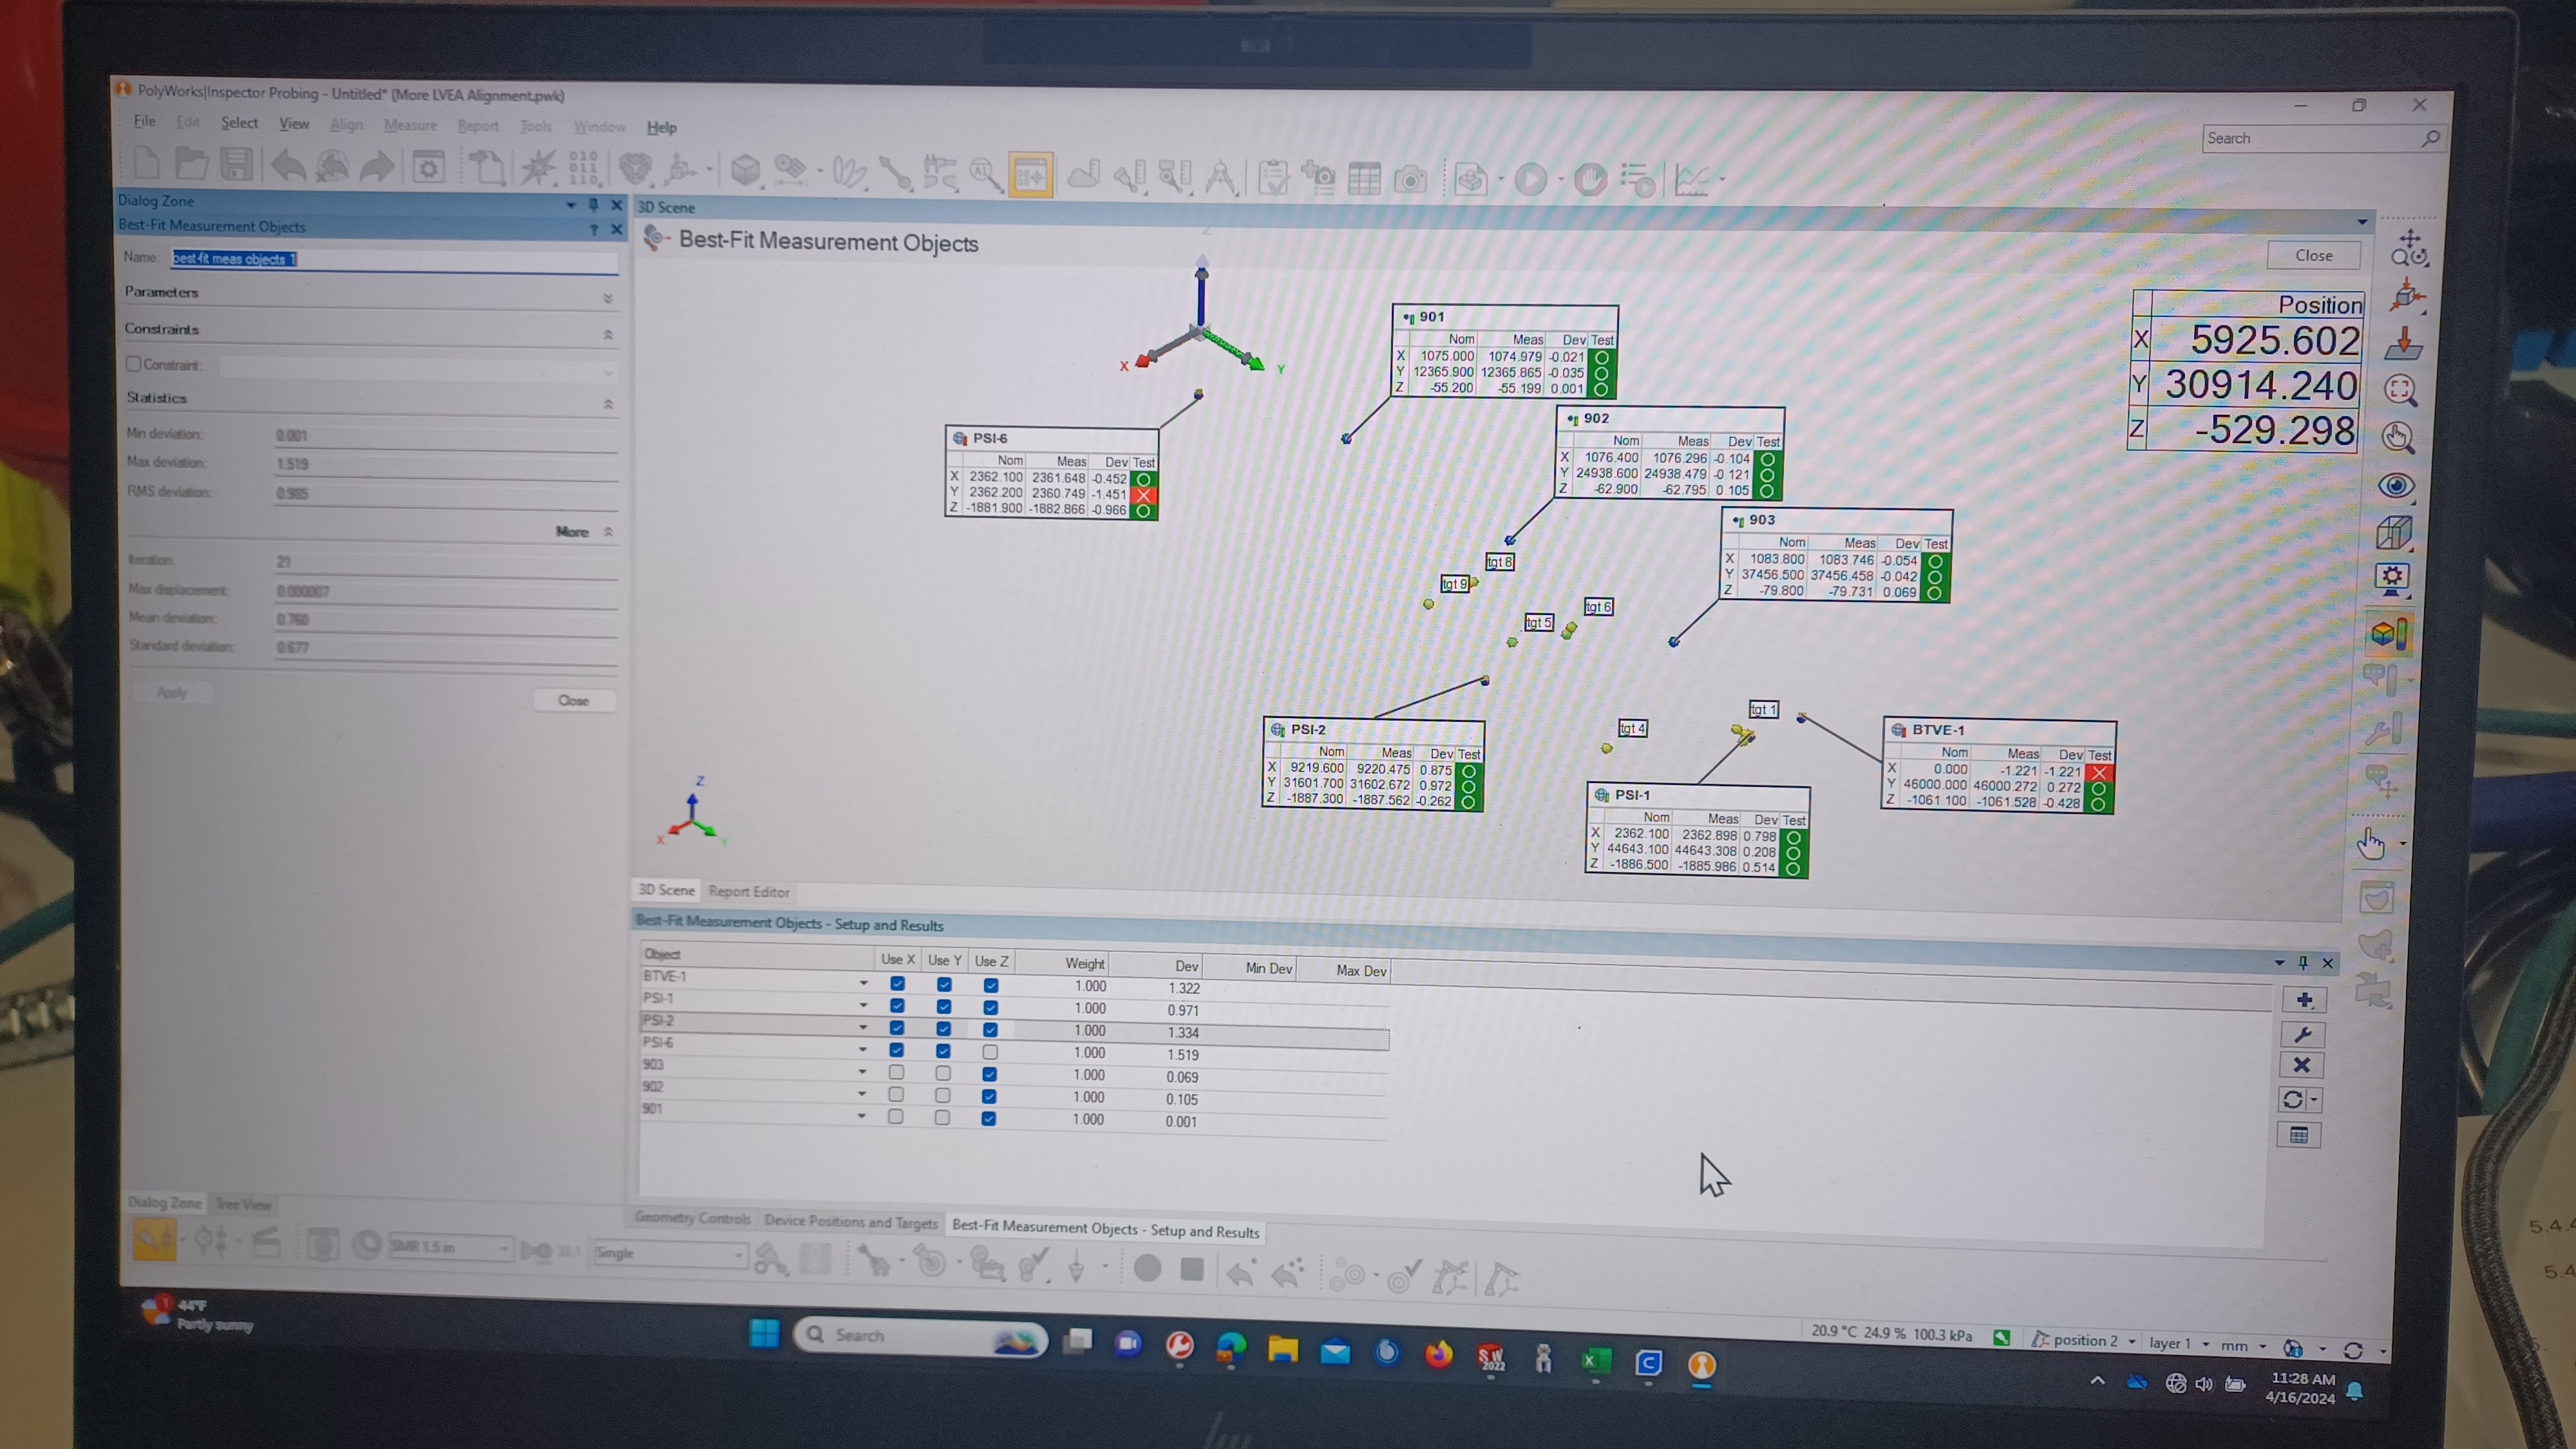
Task: Click the highlighted yellow annotation toolbar icon
Action: (1030, 176)
